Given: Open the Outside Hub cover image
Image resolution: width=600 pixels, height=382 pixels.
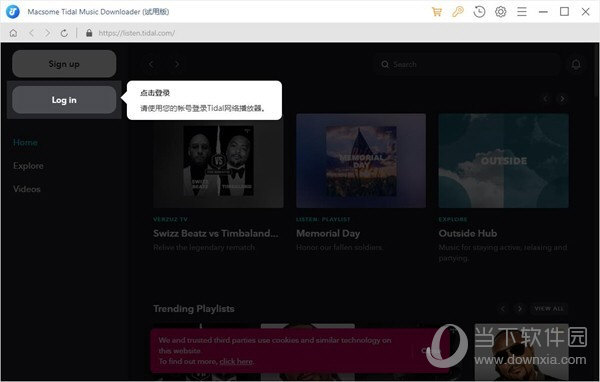Looking at the screenshot, I should 504,161.
